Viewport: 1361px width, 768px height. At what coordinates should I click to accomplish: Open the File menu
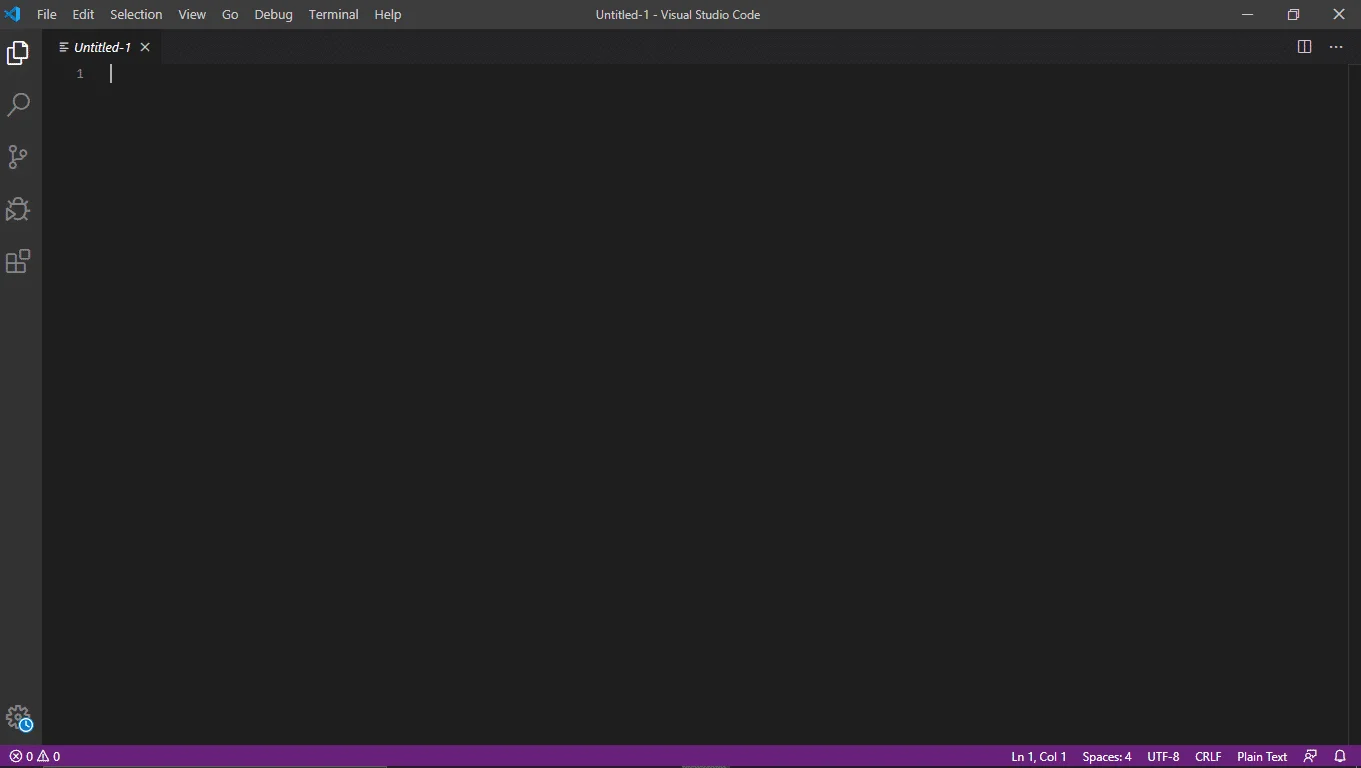coord(47,15)
